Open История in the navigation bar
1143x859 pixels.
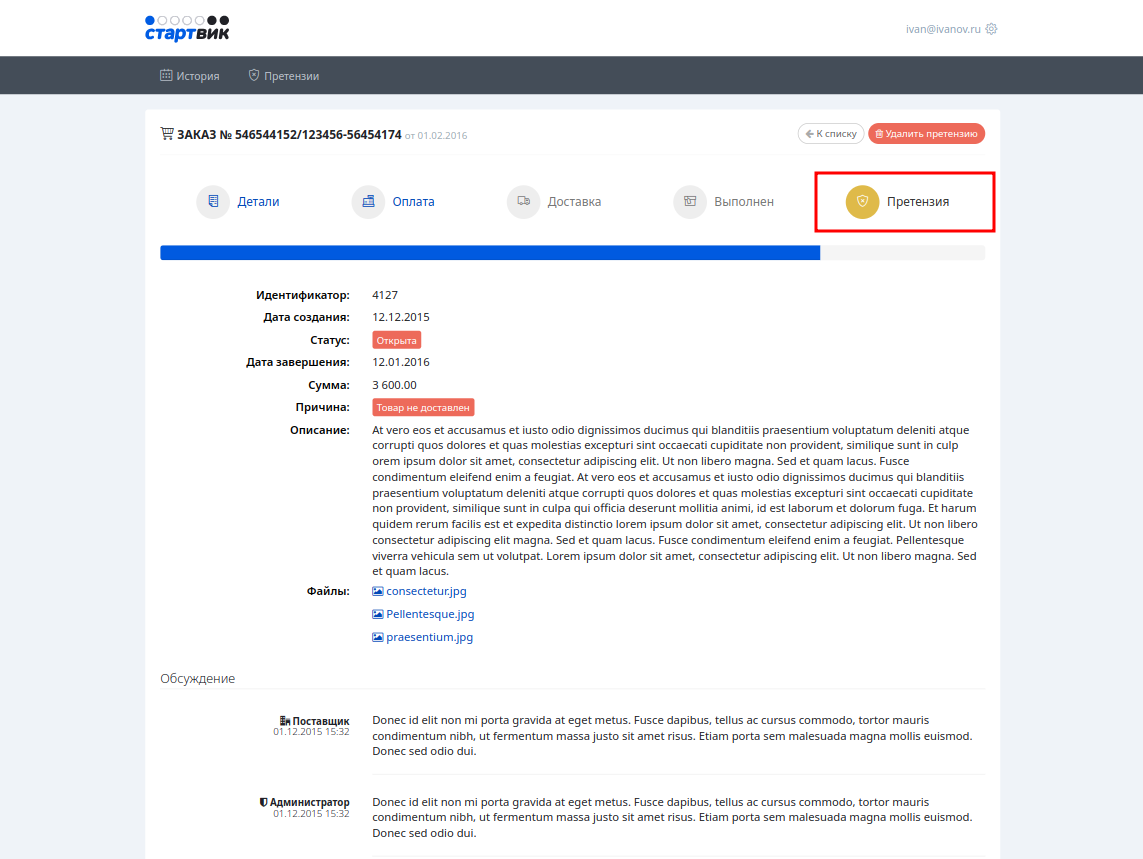[x=190, y=76]
